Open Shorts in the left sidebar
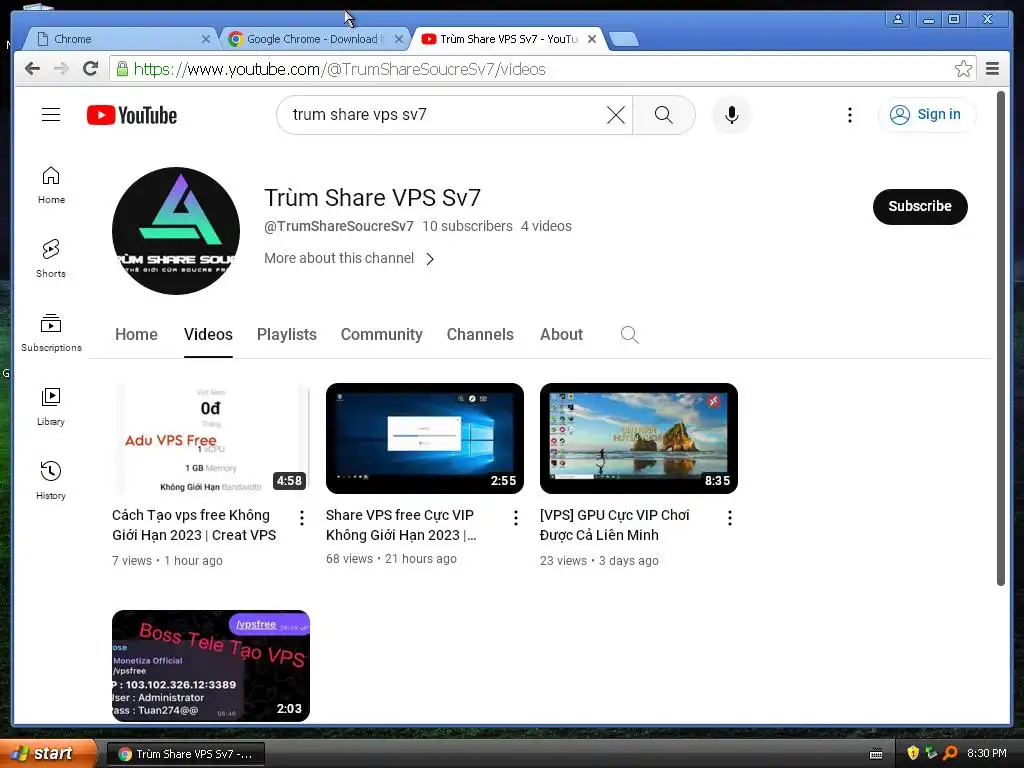 [x=51, y=259]
